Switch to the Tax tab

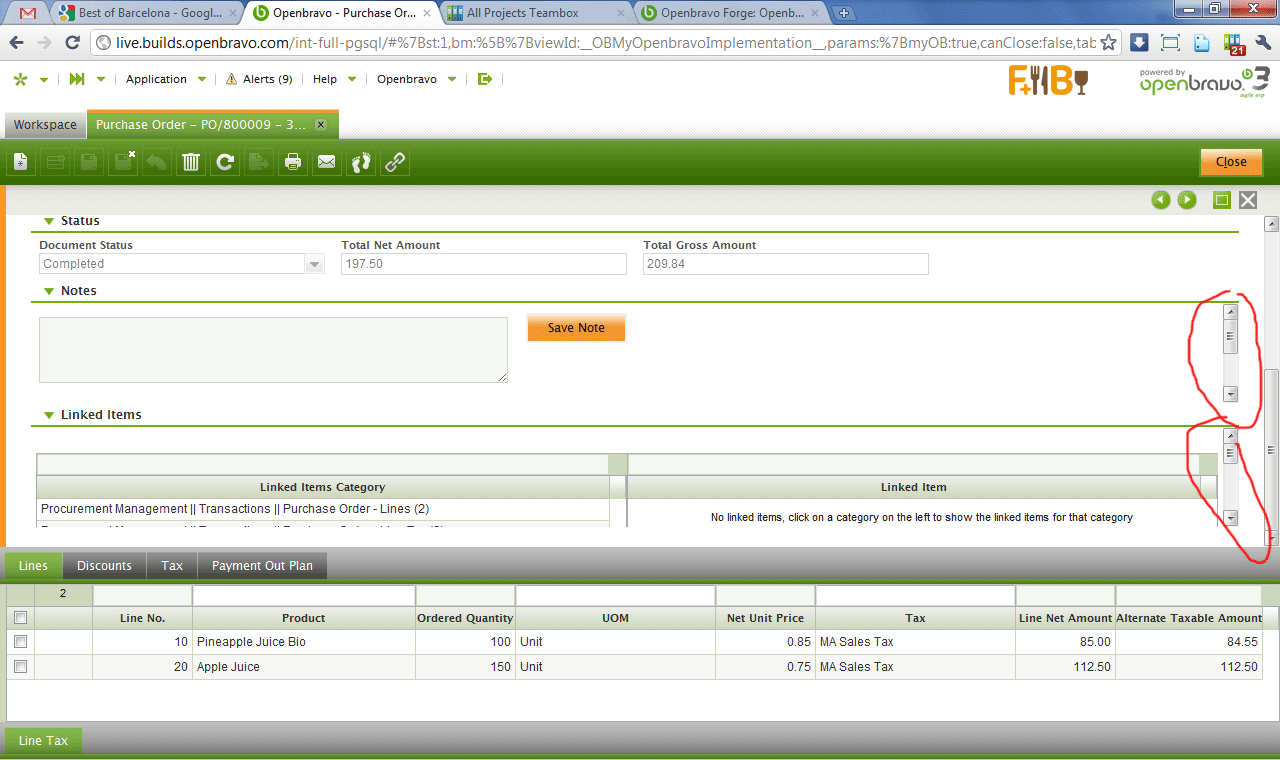click(172, 566)
